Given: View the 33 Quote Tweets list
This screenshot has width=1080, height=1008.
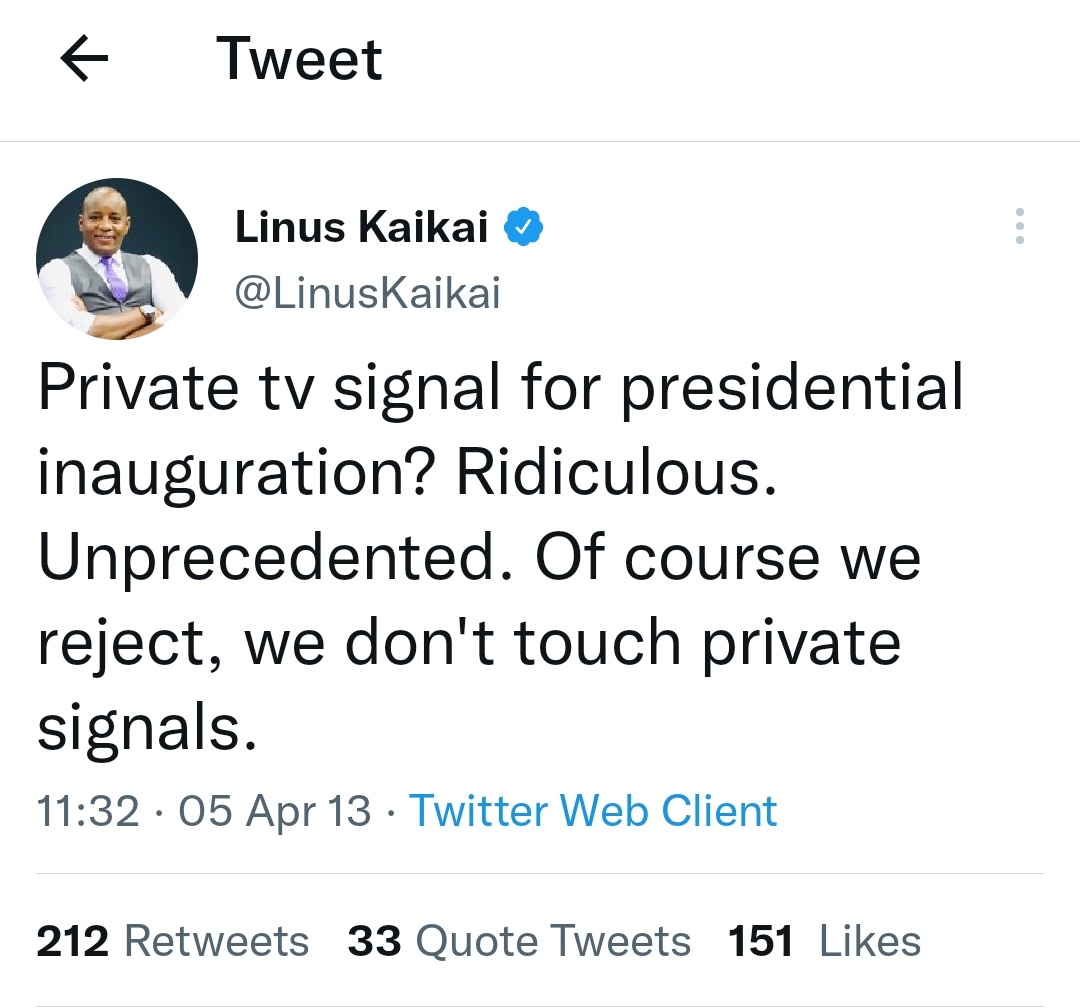Looking at the screenshot, I should point(519,941).
